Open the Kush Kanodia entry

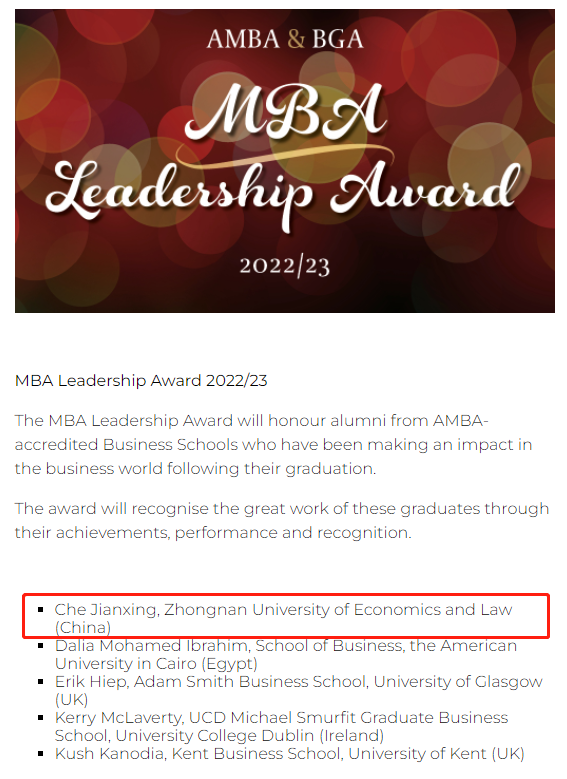pyautogui.click(x=290, y=754)
